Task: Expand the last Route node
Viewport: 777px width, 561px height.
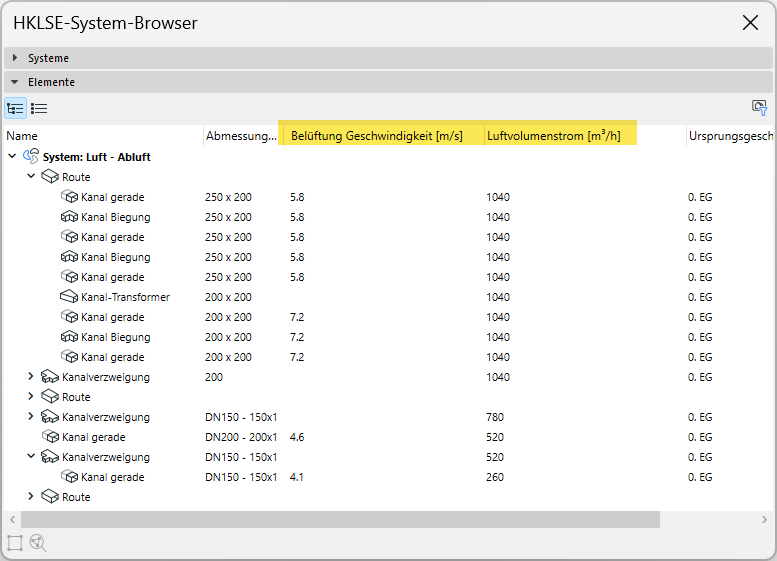Action: 31,496
